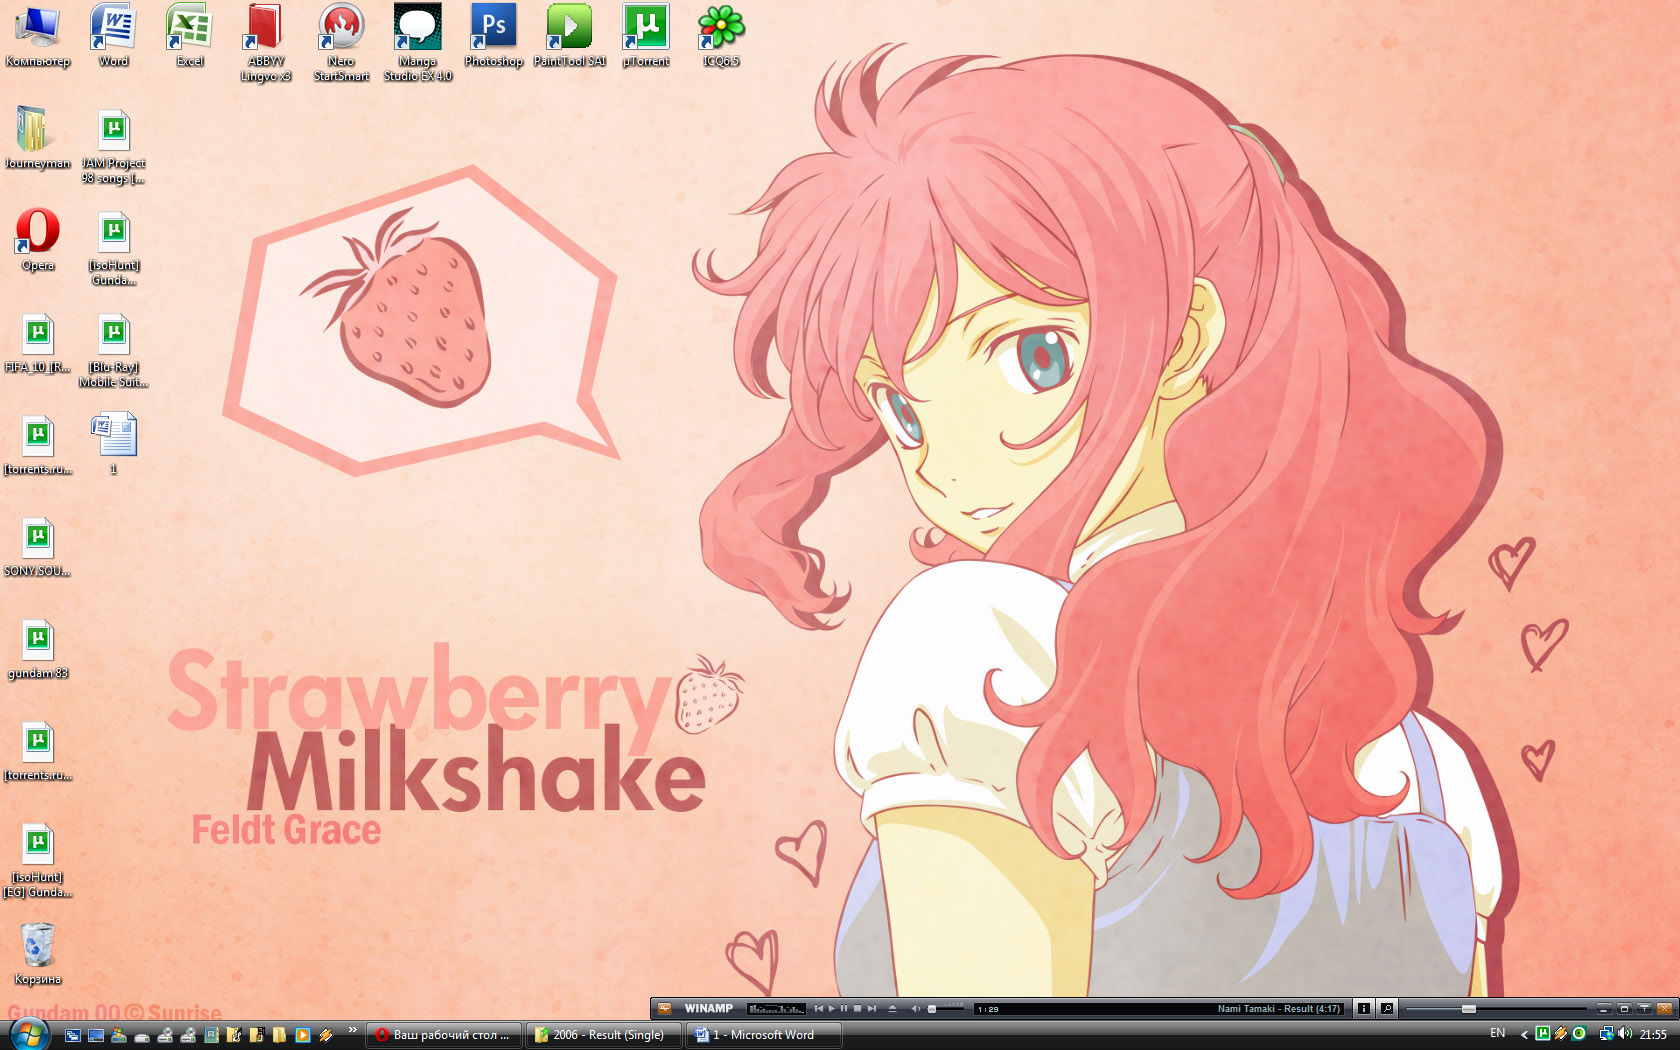Select [torrents.ru... file below gundam 83
Screen dimensions: 1680x1050
(x=37, y=750)
